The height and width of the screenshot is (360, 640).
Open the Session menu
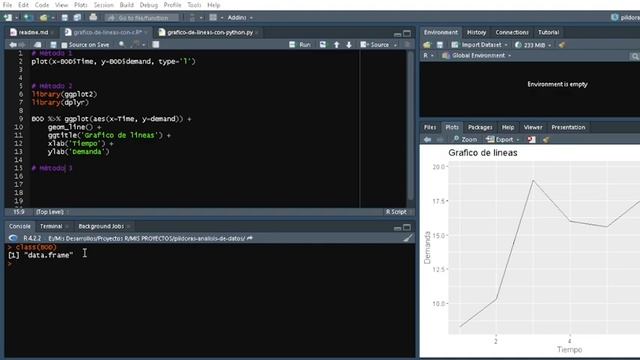103,5
